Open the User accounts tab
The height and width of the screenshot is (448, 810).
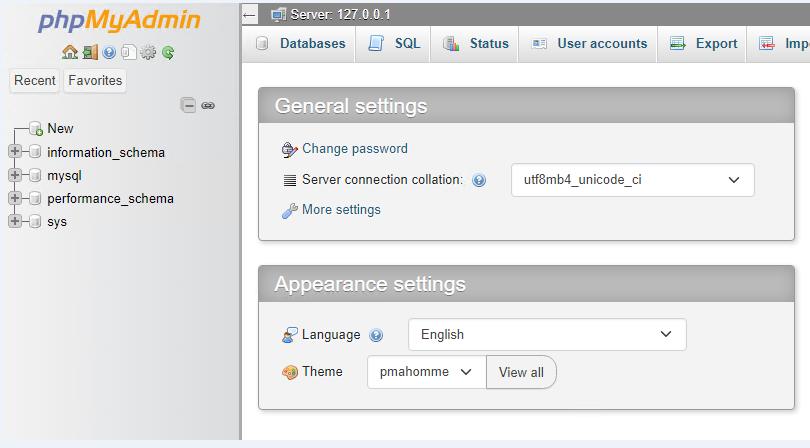(x=588, y=43)
